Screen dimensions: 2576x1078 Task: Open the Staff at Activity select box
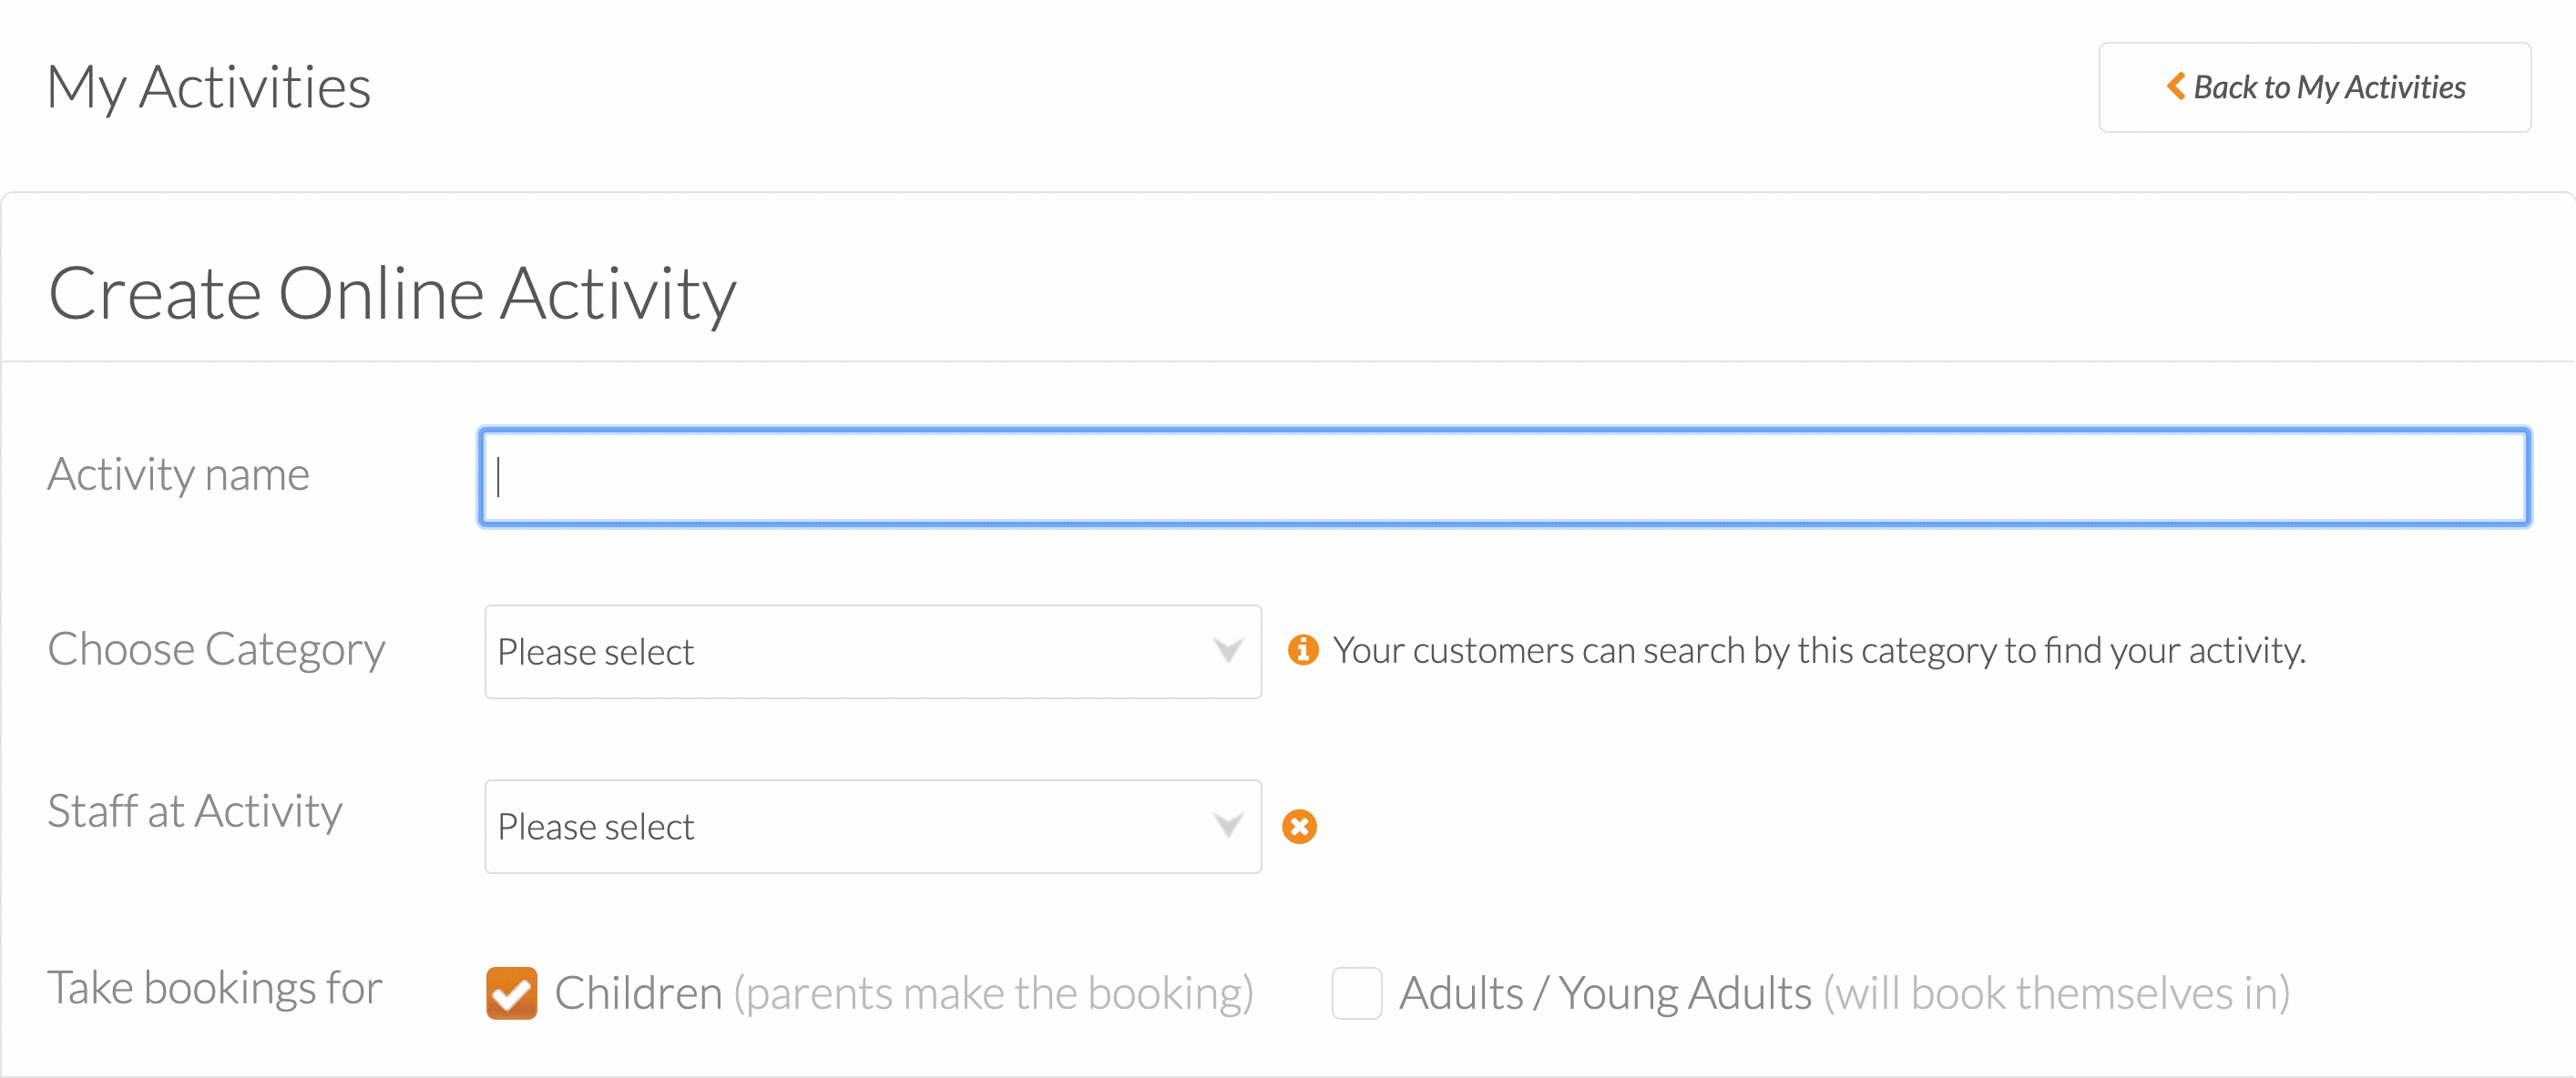click(873, 827)
